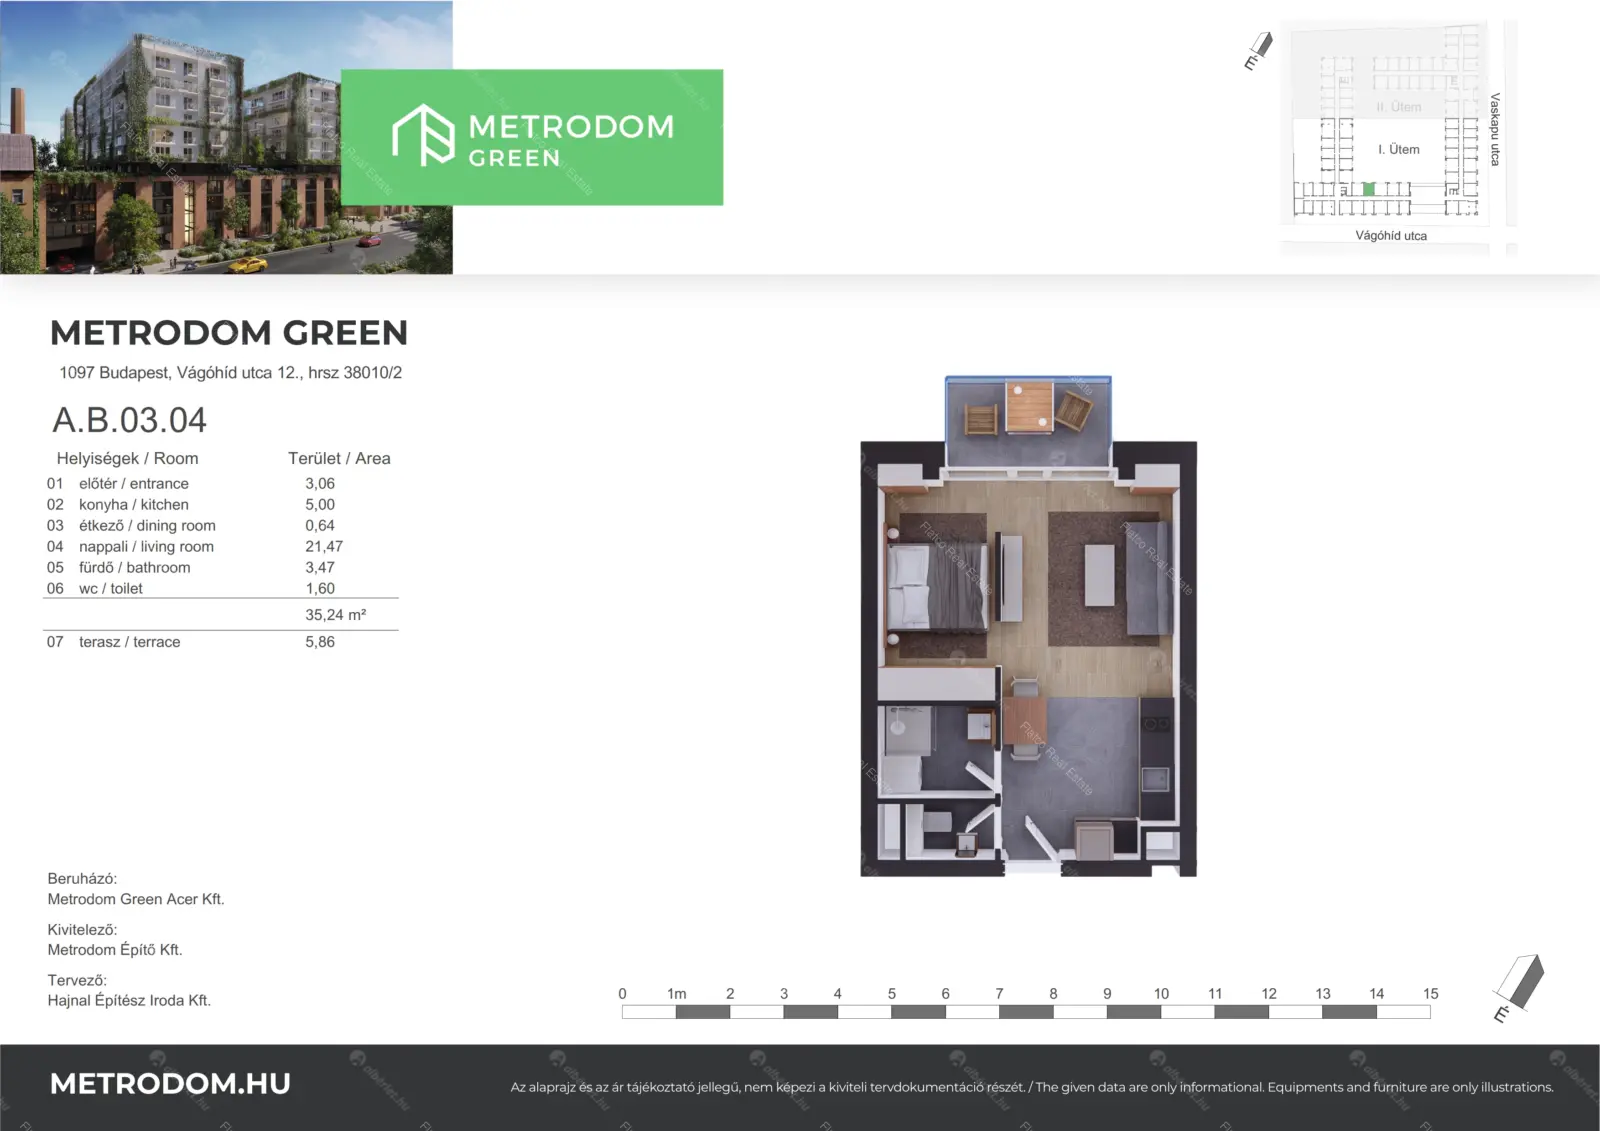Click the METRODOM GREEN heading
This screenshot has width=1600, height=1131.
[229, 333]
